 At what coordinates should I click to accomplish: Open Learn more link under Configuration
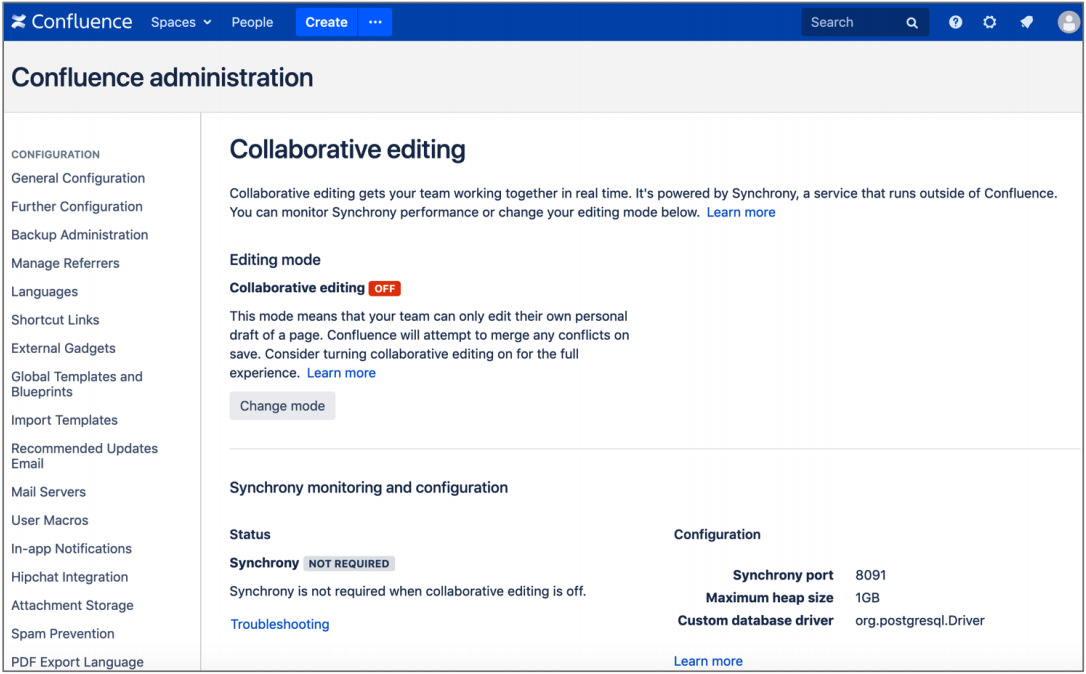[x=709, y=662]
